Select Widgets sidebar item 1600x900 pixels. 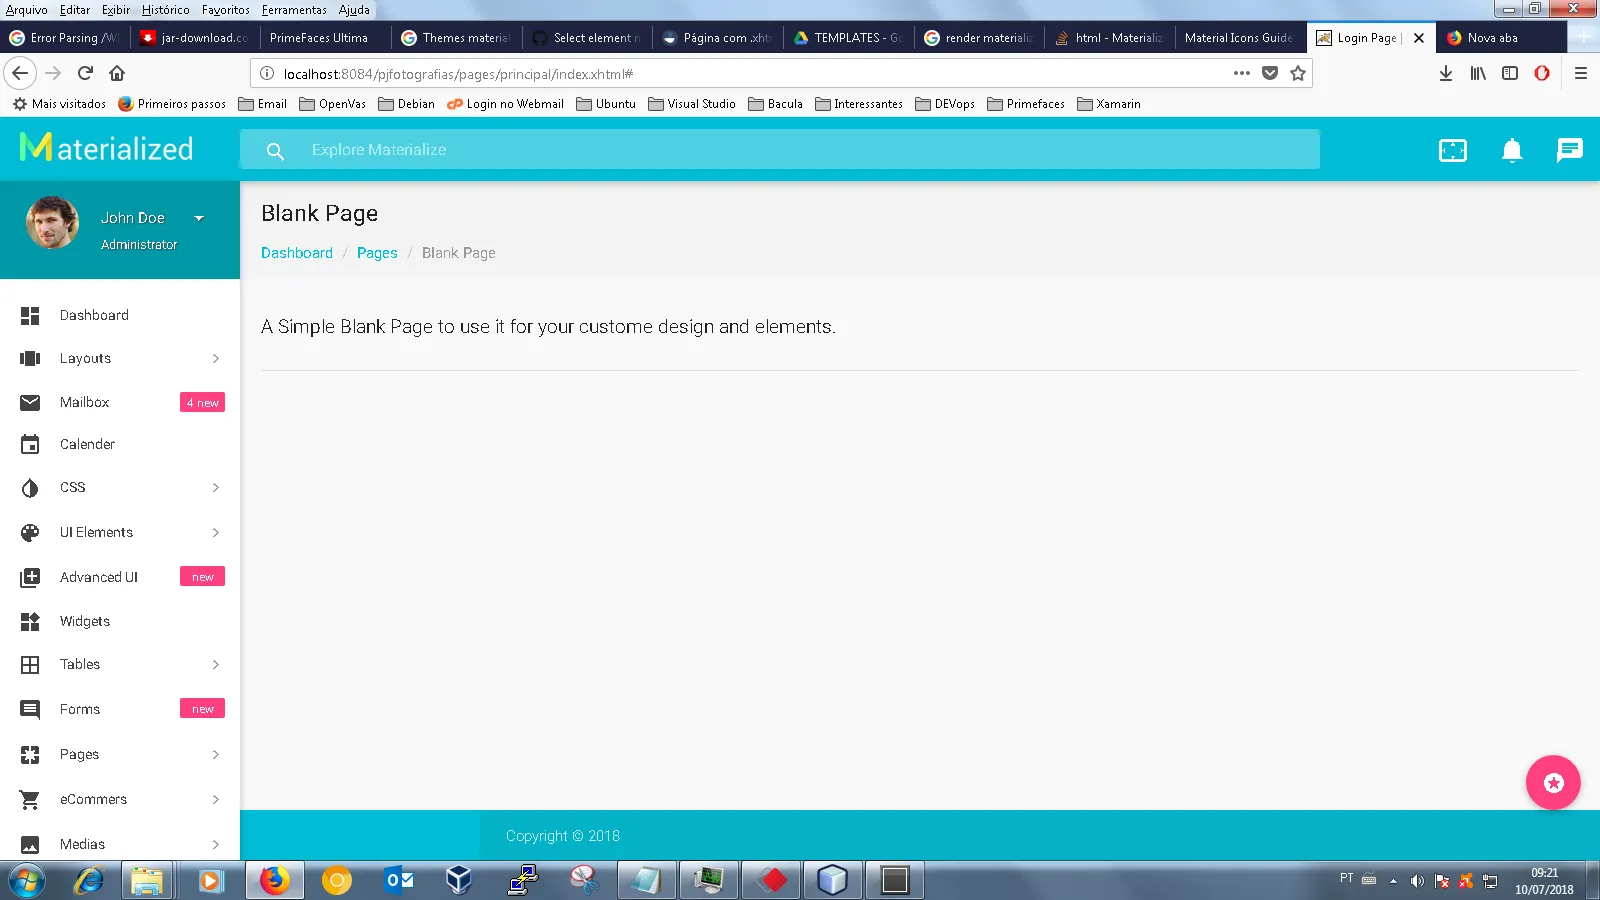[x=120, y=621]
